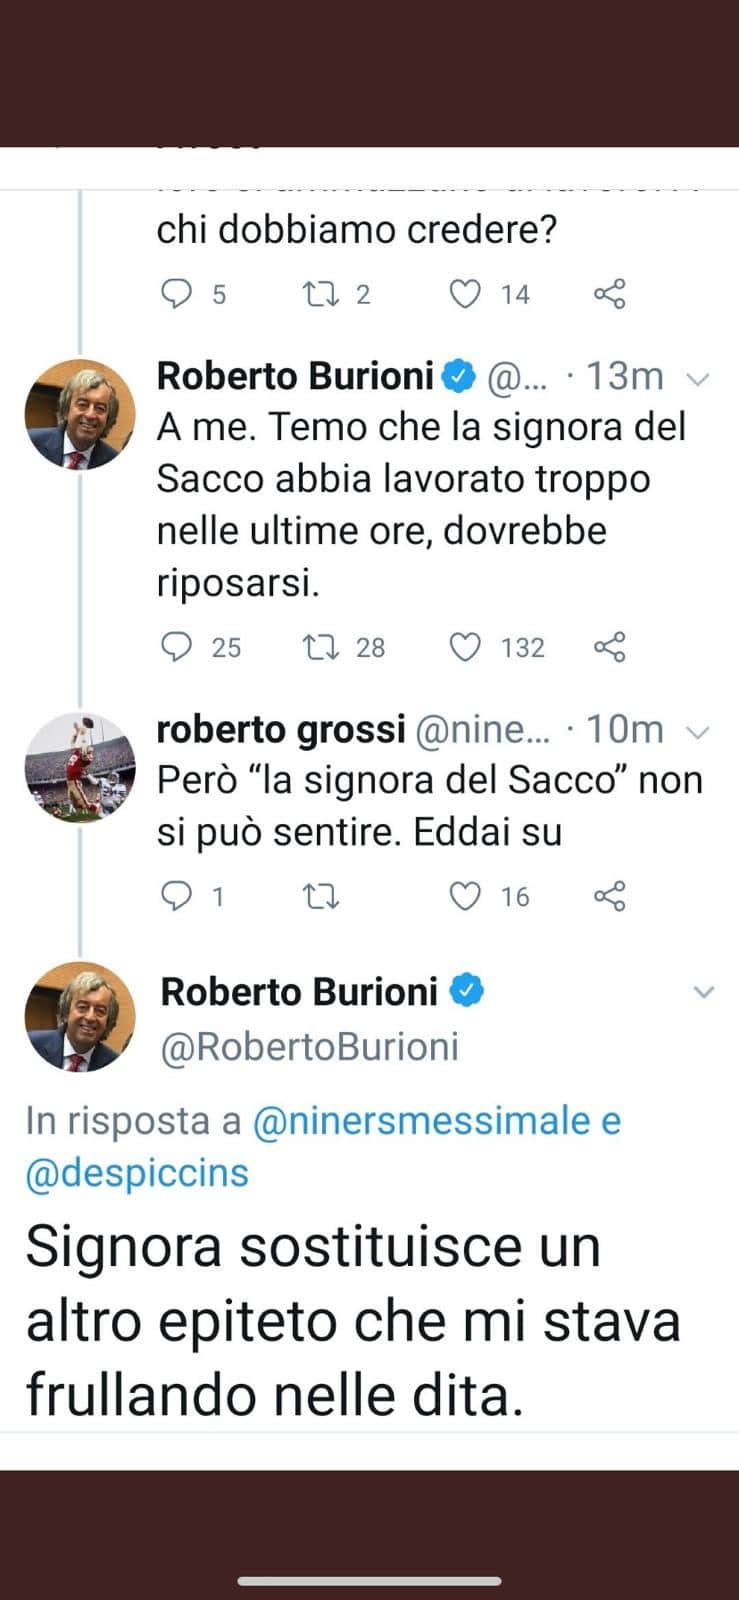The image size is (739, 1600).
Task: Retweet roberto grossi's tweet
Action: pos(321,896)
